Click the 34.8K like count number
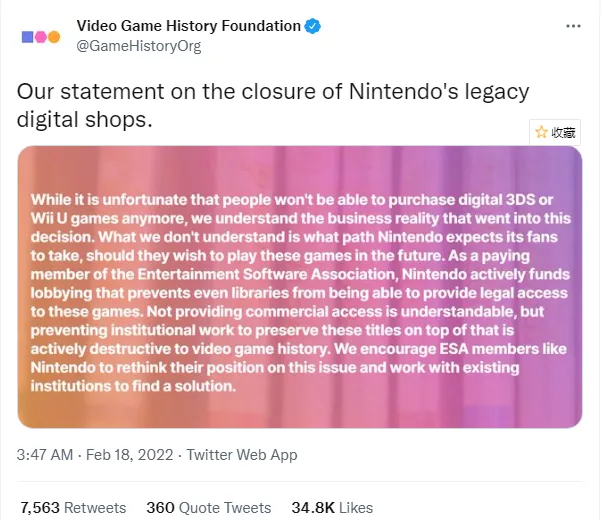 point(313,506)
